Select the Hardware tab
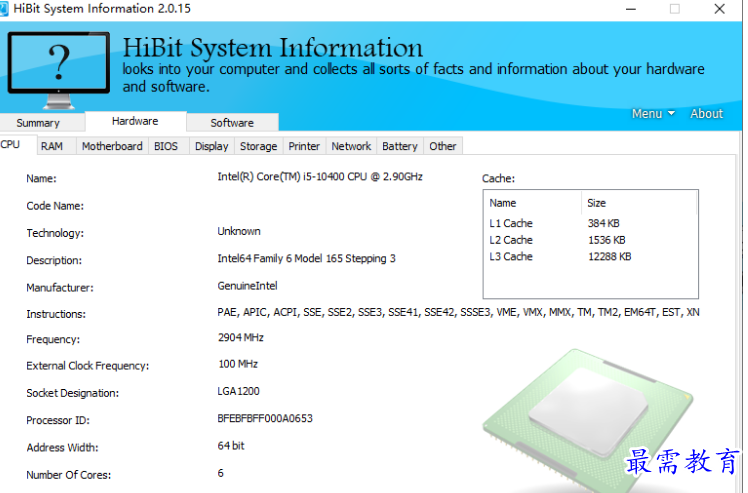Viewport: 748px width, 493px height. (135, 121)
